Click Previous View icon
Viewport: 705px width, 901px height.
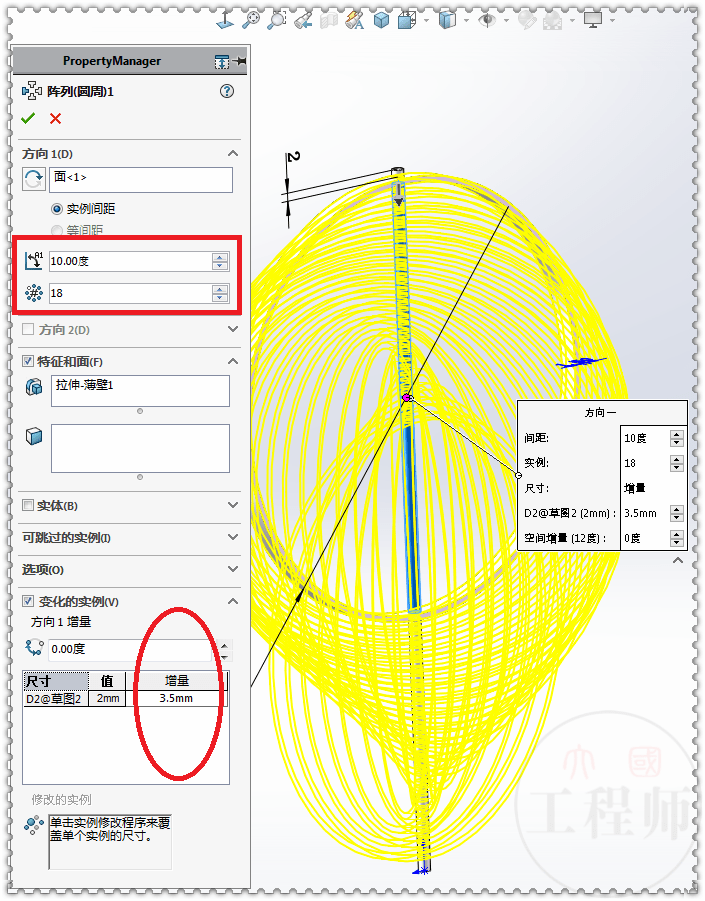click(x=303, y=21)
